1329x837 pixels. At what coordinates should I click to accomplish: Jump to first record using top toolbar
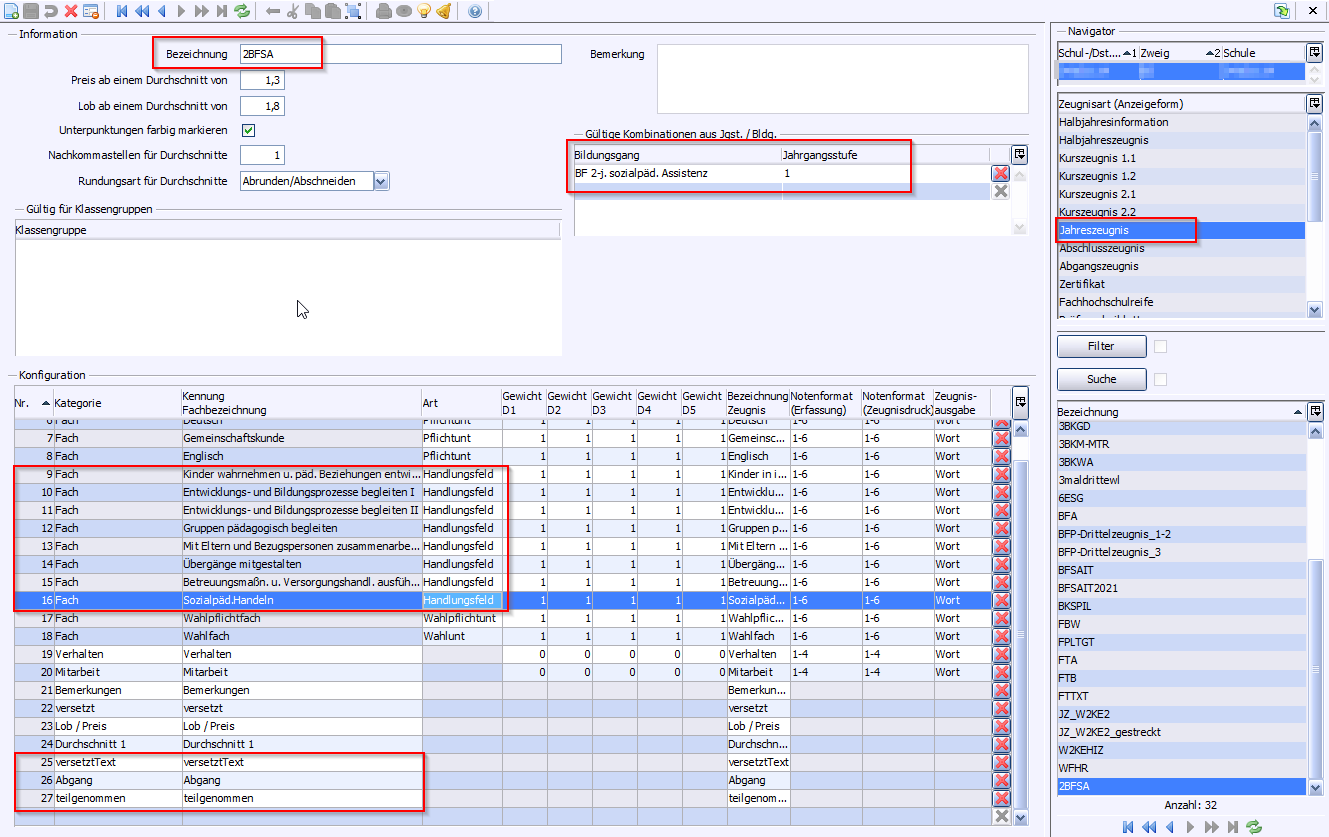[x=122, y=11]
